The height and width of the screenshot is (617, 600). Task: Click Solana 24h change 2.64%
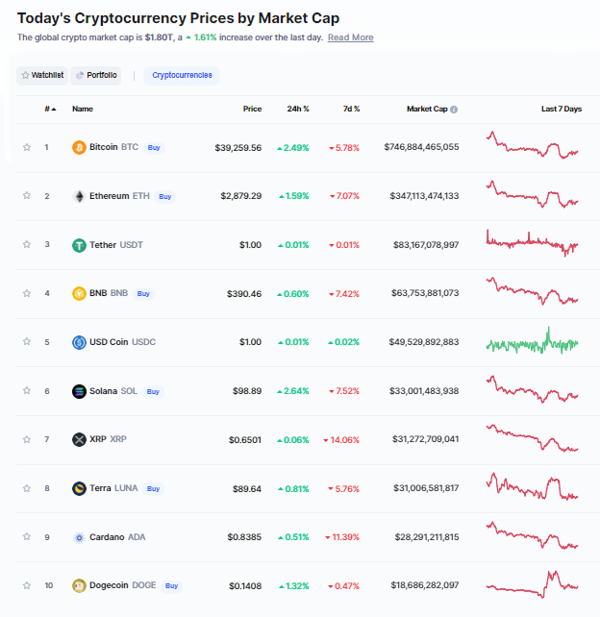click(x=293, y=391)
